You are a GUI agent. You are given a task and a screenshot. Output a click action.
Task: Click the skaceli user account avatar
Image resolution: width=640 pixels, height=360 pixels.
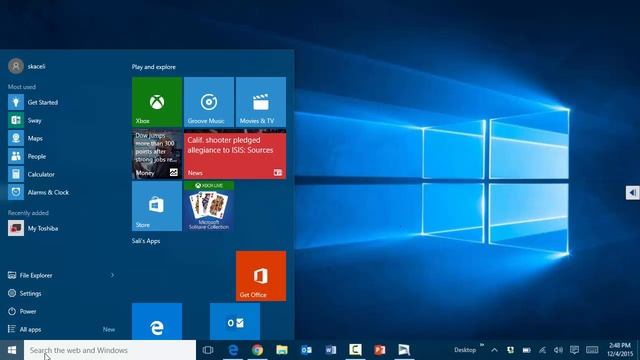click(x=16, y=66)
